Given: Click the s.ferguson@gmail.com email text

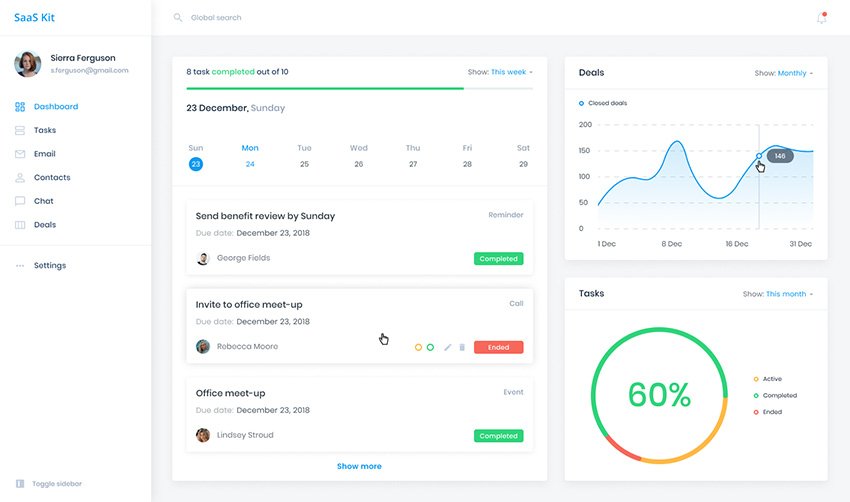Looking at the screenshot, I should tap(89, 70).
